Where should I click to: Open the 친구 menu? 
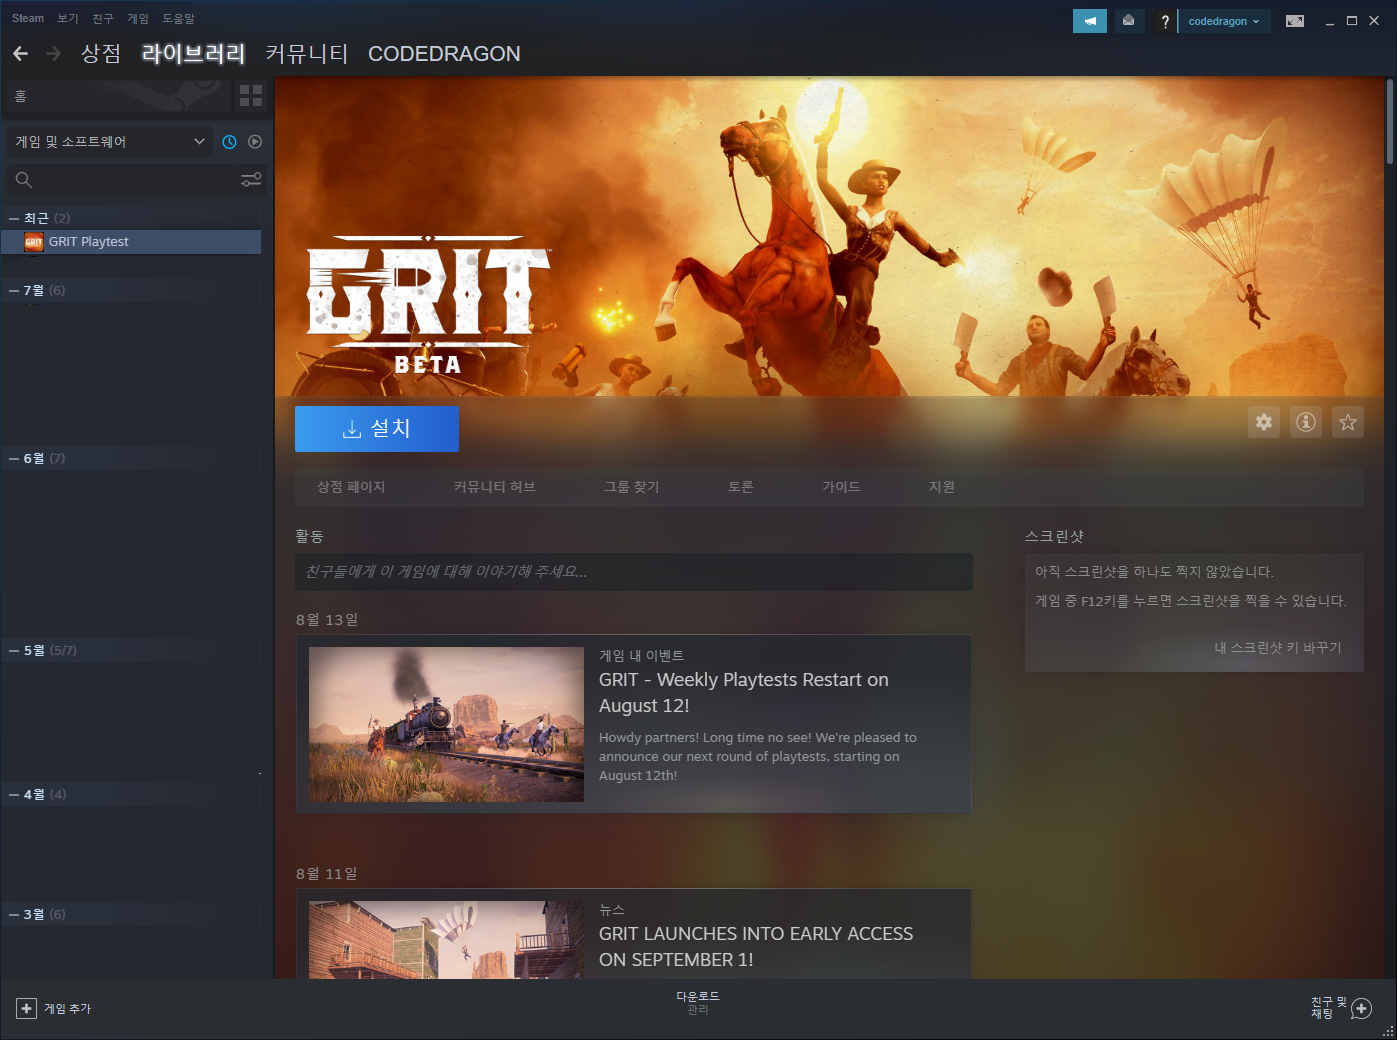coord(103,18)
